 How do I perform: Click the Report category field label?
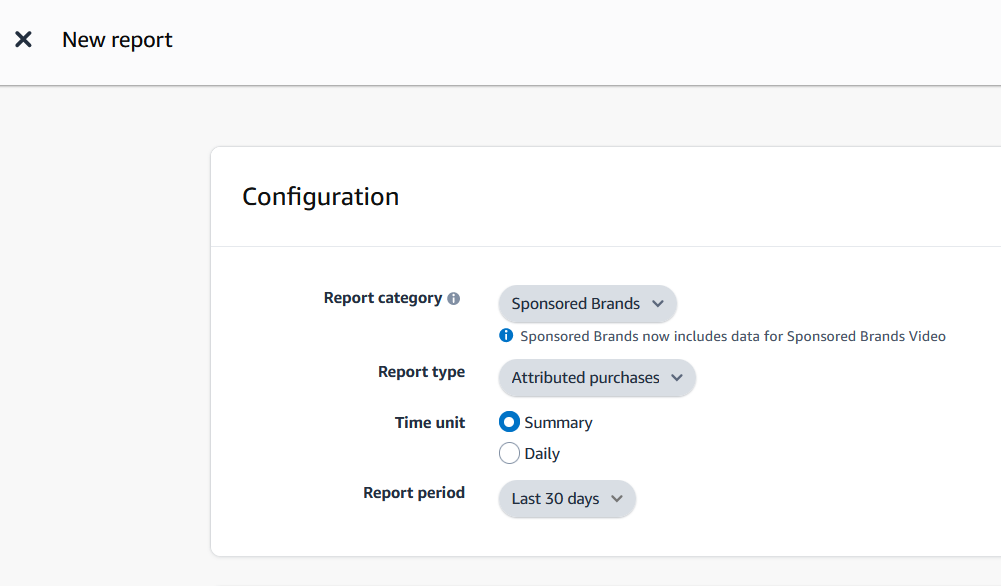pos(382,298)
